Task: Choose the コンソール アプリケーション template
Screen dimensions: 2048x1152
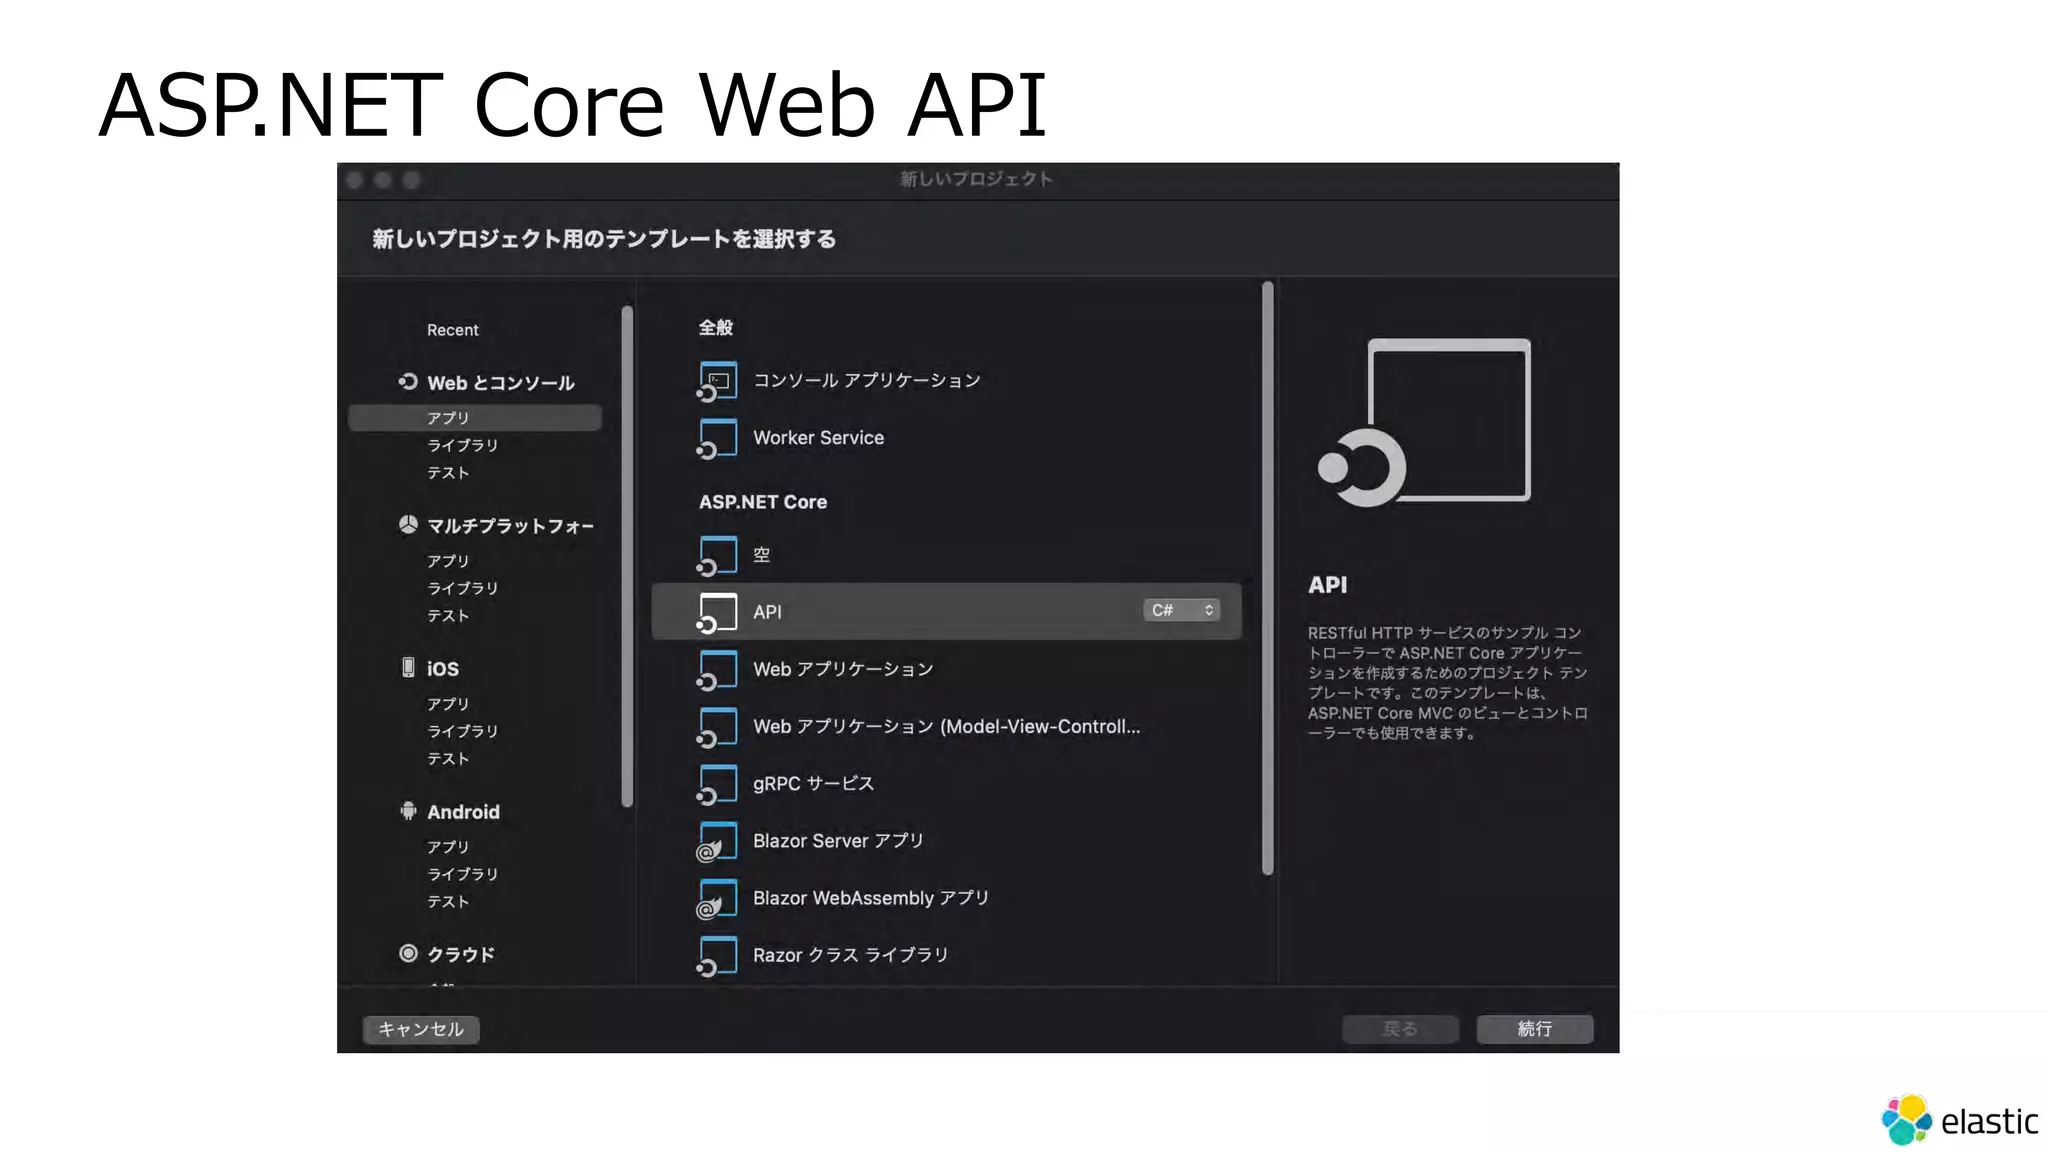Action: click(866, 381)
